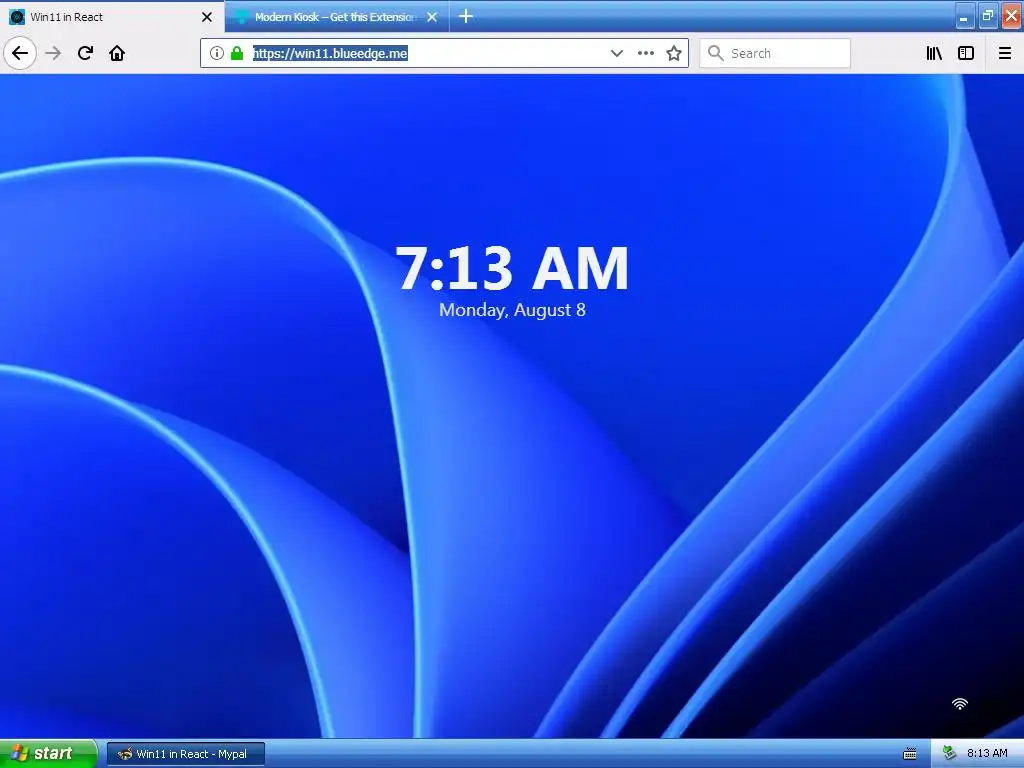Click the on-screen keyboard tray icon
Image resolution: width=1024 pixels, height=768 pixels.
coord(910,754)
